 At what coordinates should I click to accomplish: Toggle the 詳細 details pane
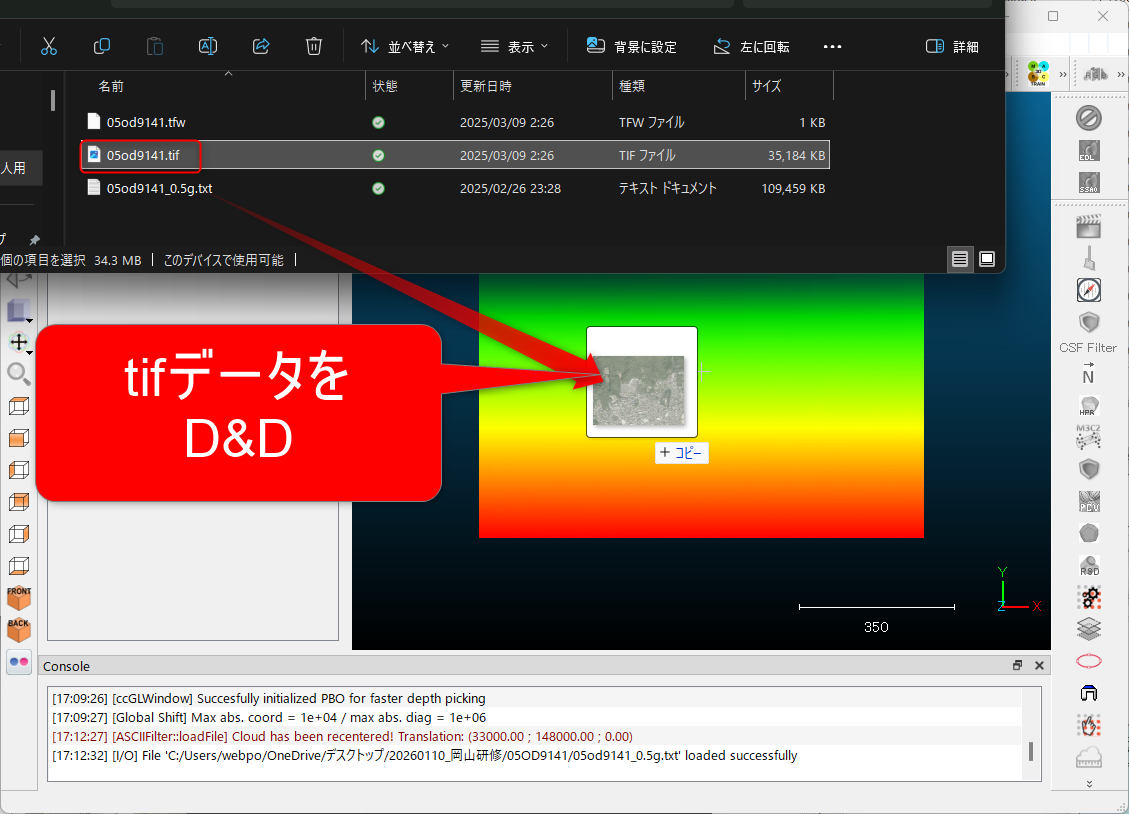pyautogui.click(x=952, y=46)
